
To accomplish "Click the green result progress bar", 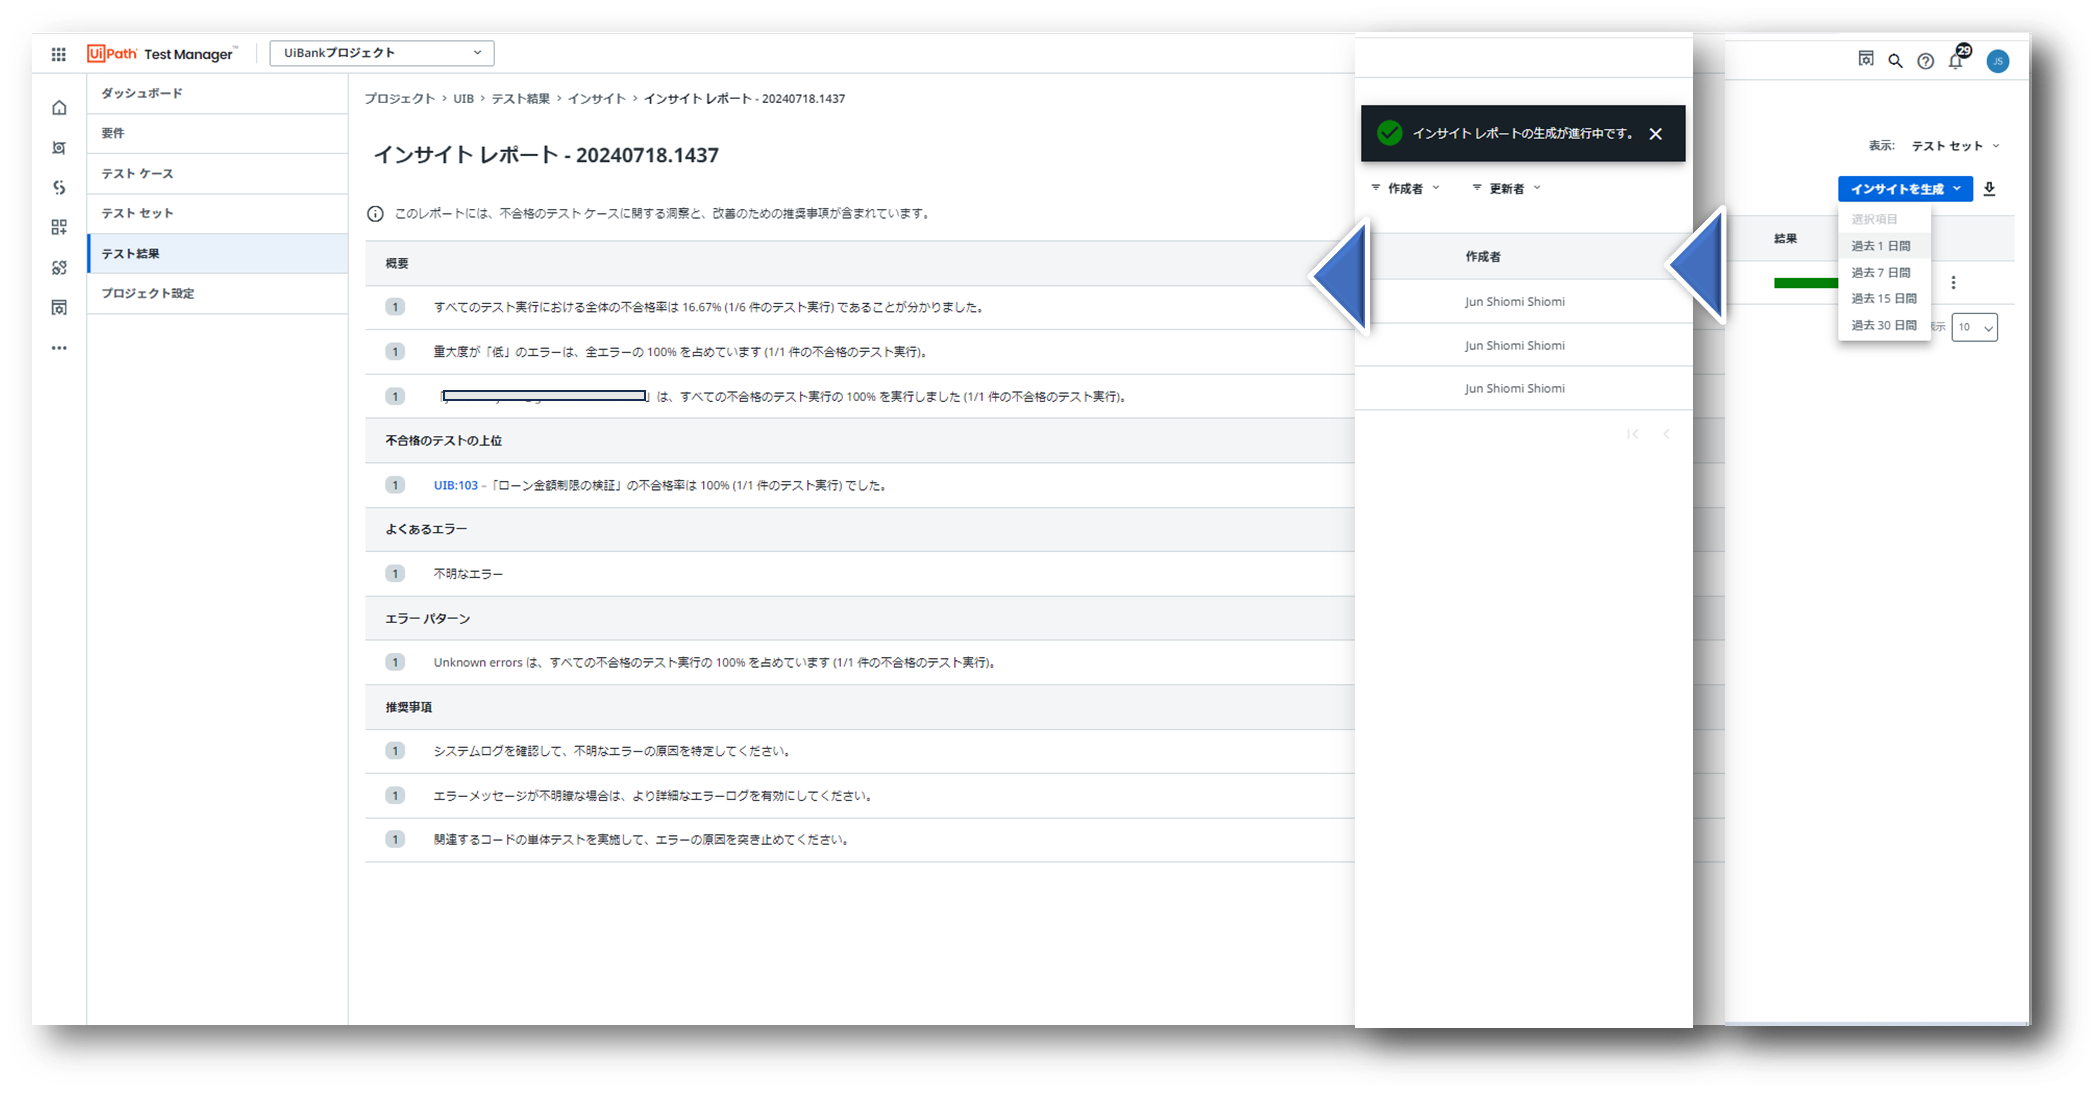I will pos(1805,283).
